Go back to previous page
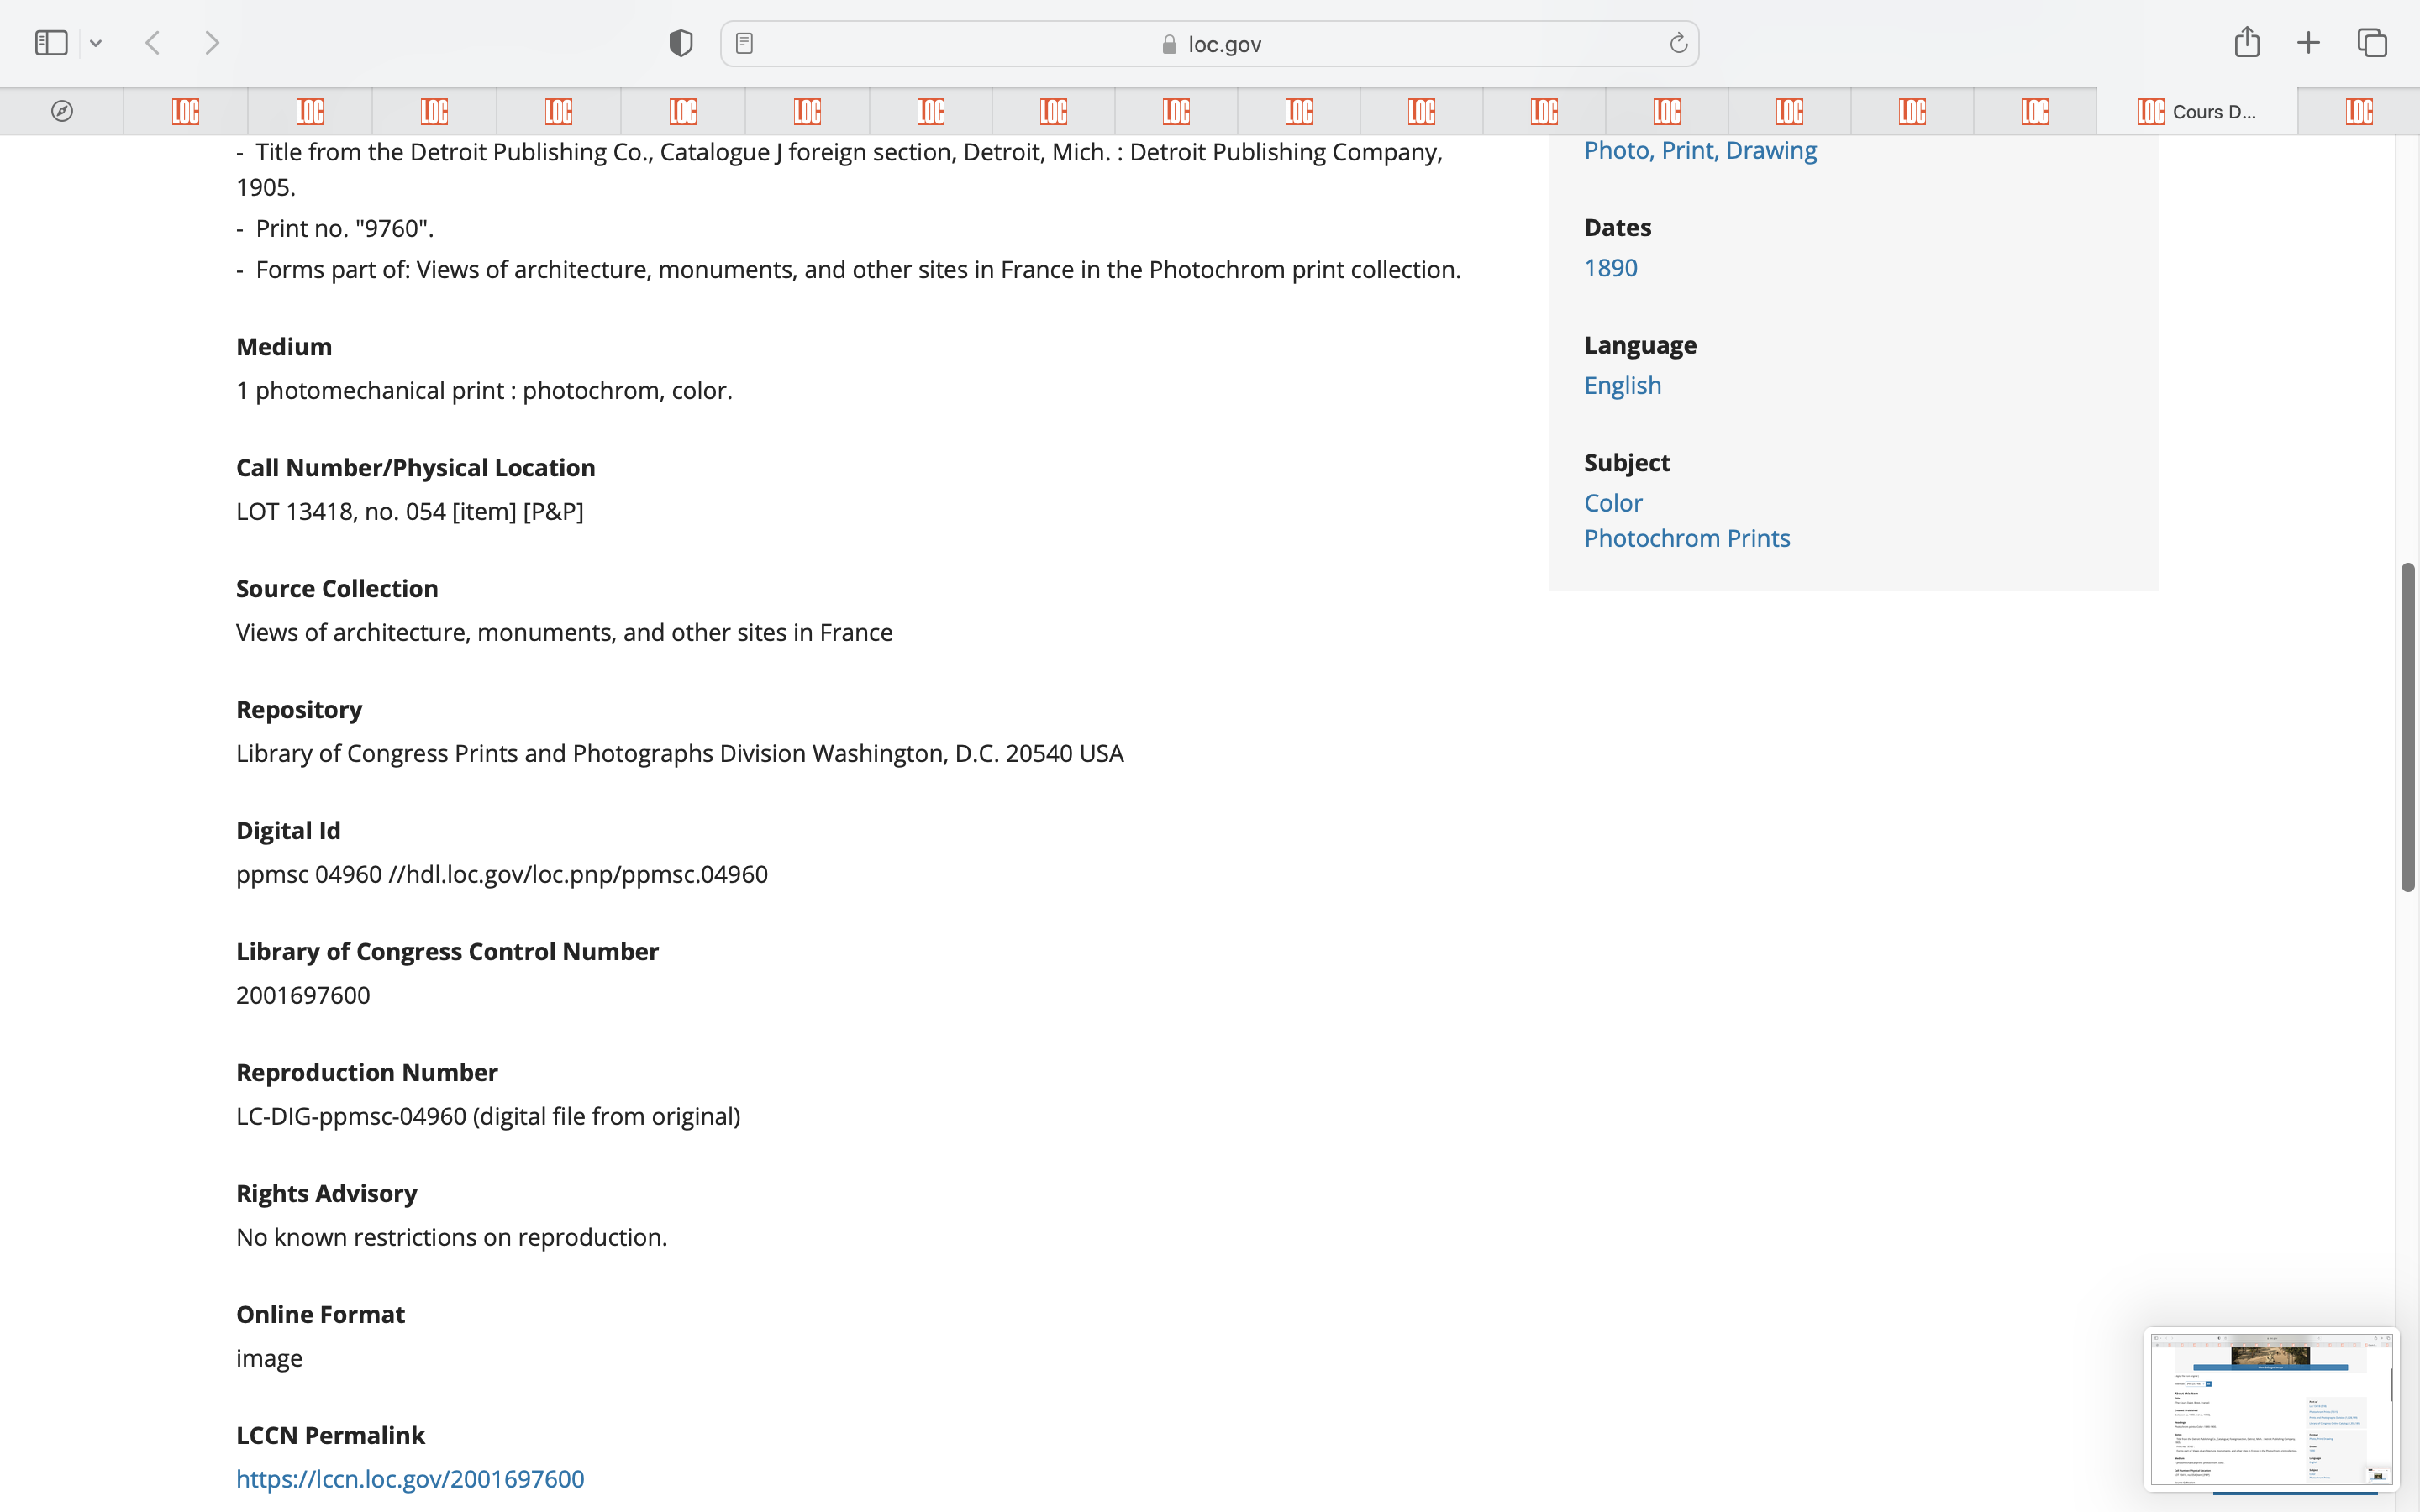 coord(153,43)
